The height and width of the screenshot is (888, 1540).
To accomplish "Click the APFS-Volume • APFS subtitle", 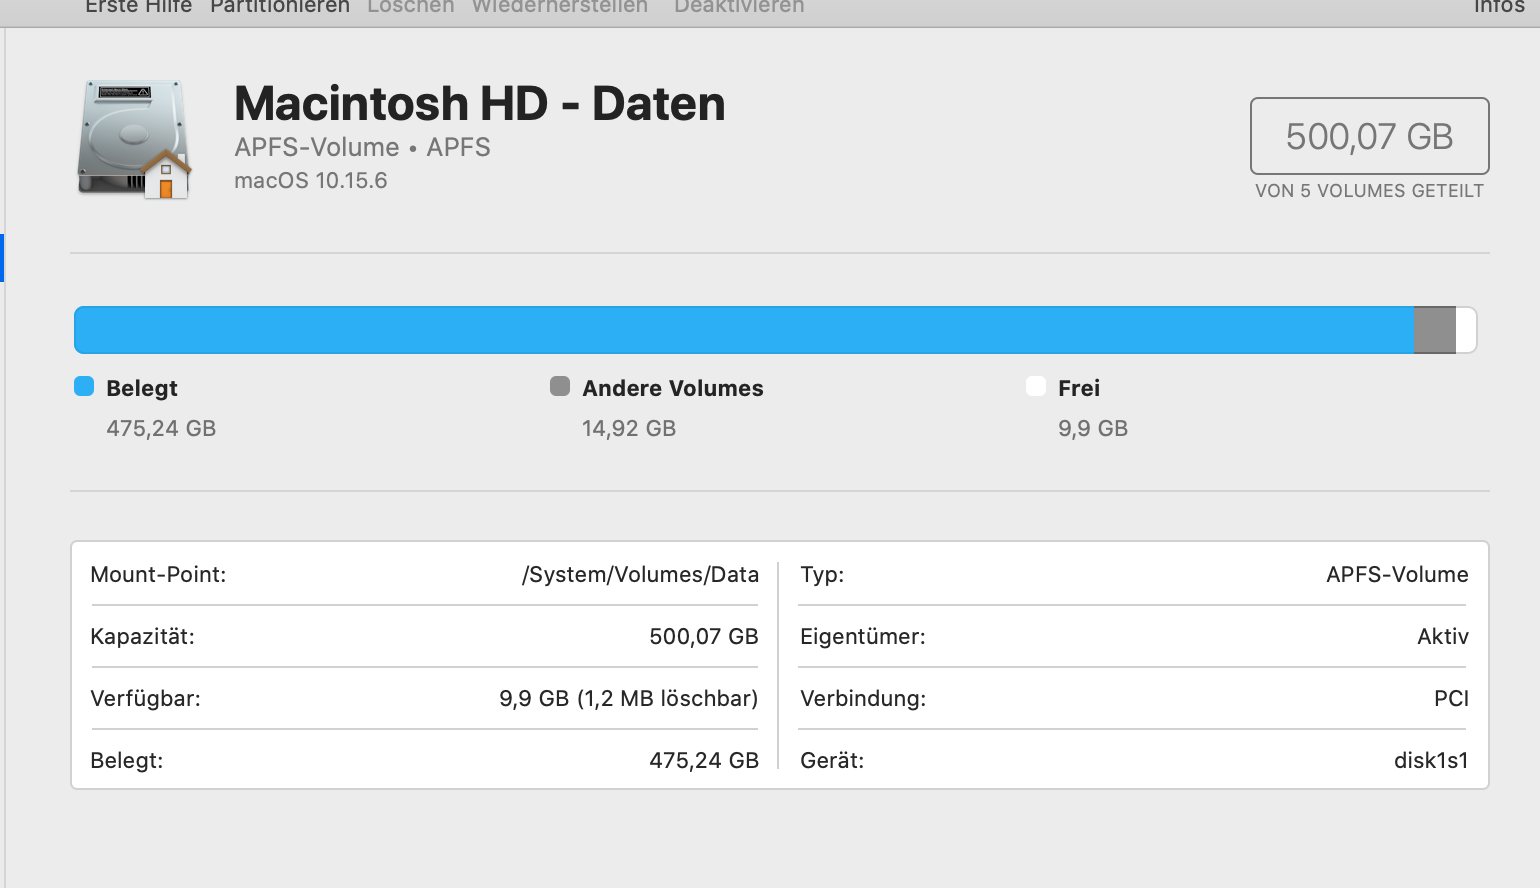I will 362,147.
